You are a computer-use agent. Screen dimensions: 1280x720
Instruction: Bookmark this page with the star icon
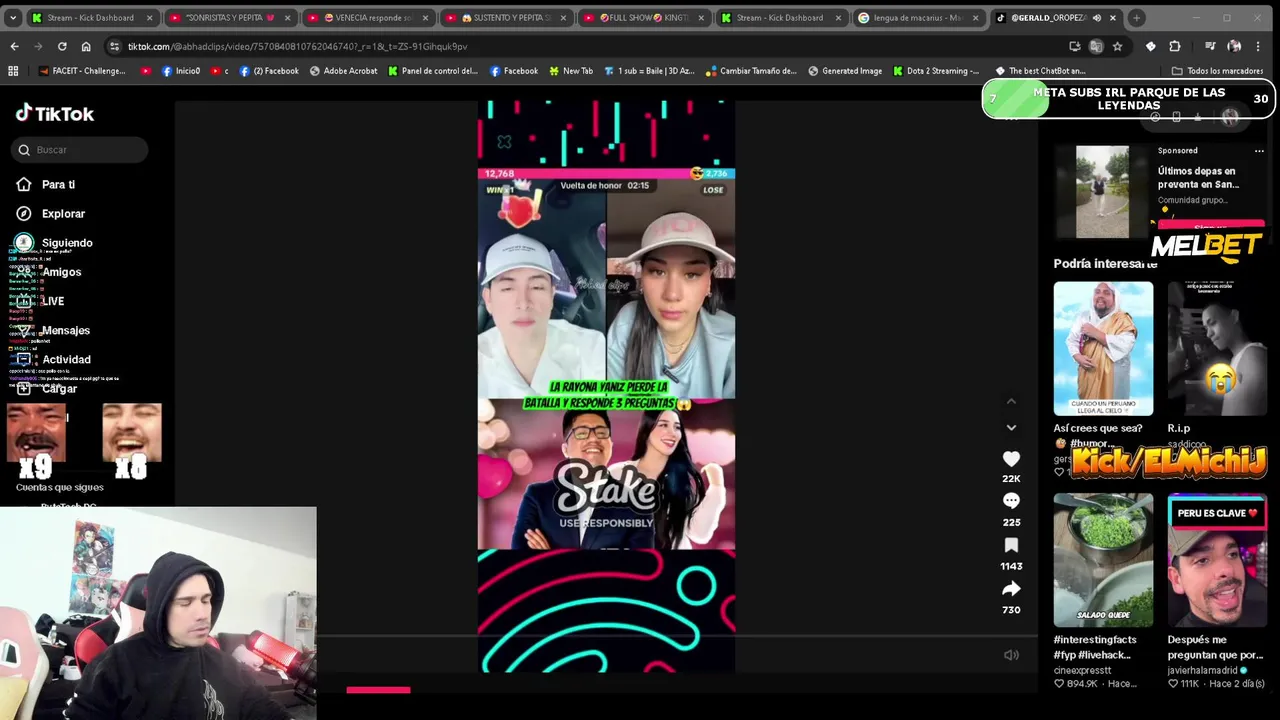click(1117, 46)
